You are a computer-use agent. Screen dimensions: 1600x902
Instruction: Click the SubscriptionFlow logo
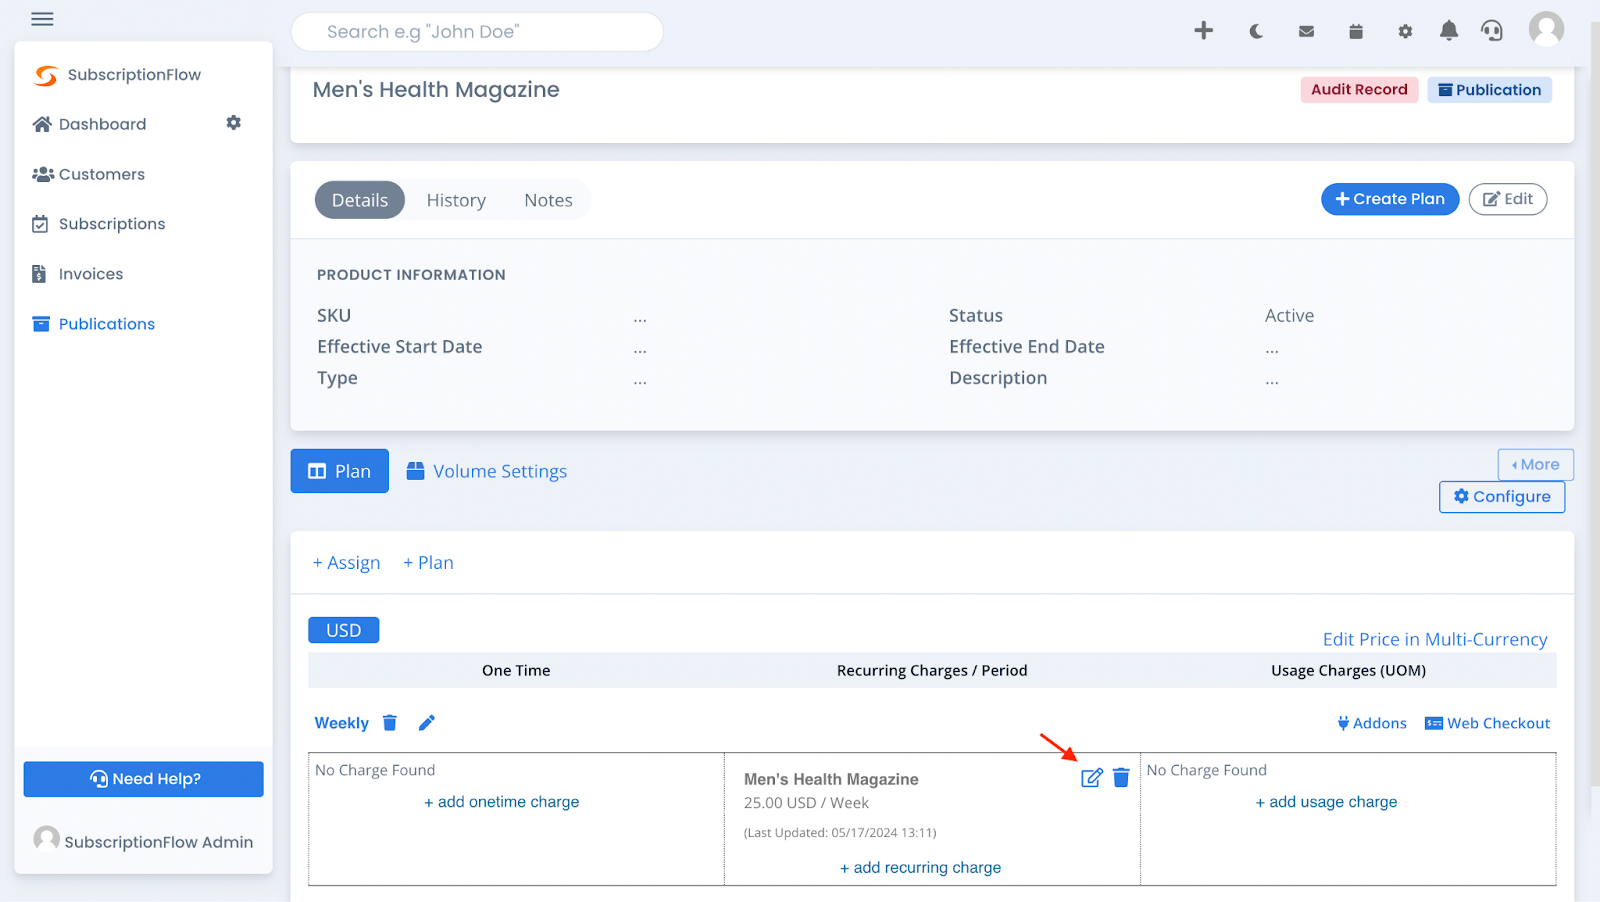pos(117,75)
